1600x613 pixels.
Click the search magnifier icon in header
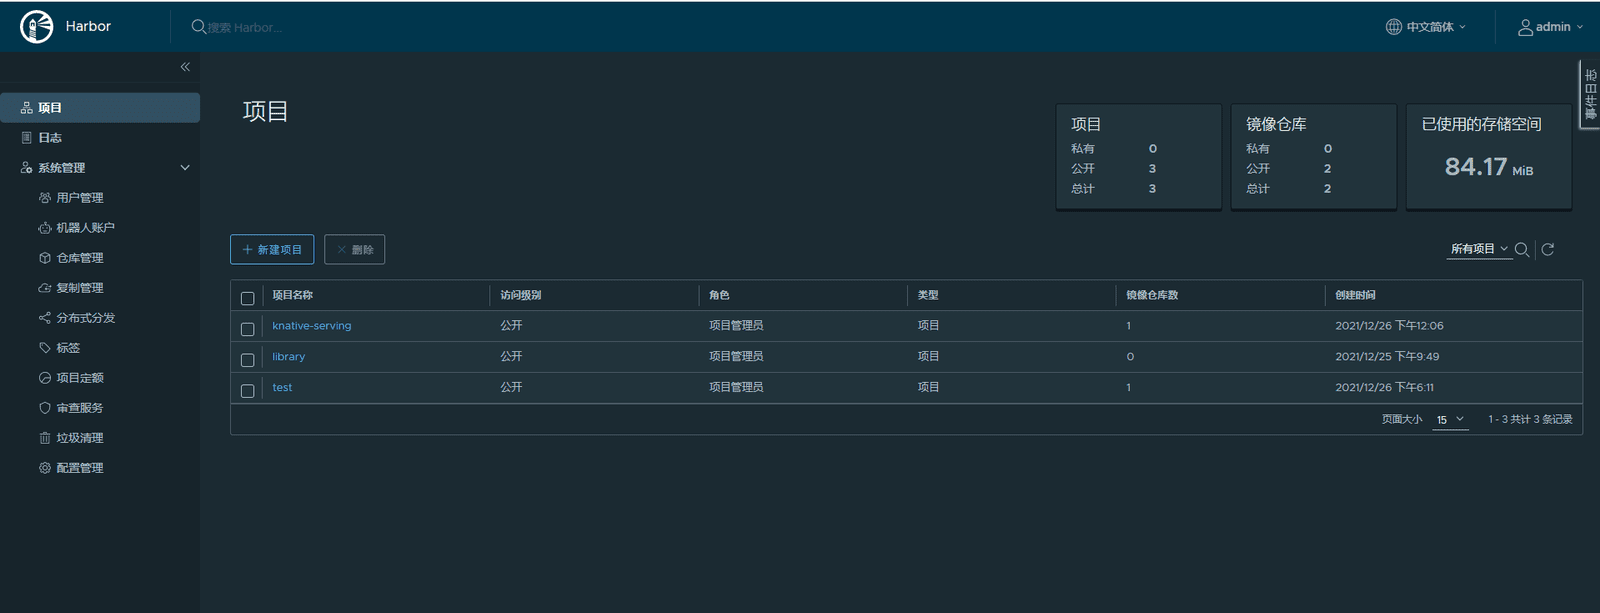199,27
